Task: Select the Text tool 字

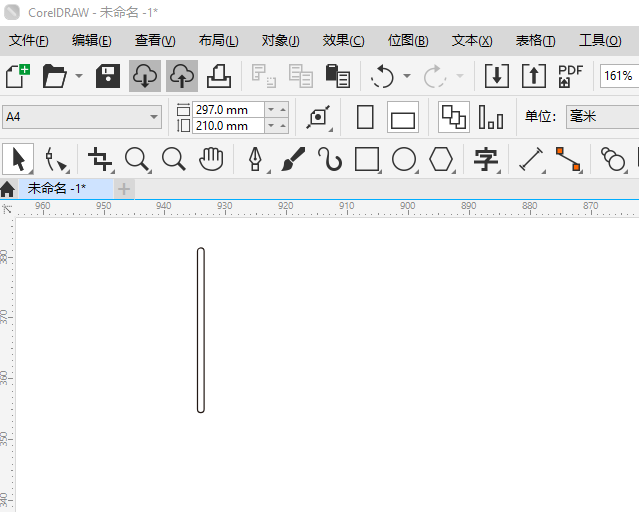Action: (x=486, y=159)
